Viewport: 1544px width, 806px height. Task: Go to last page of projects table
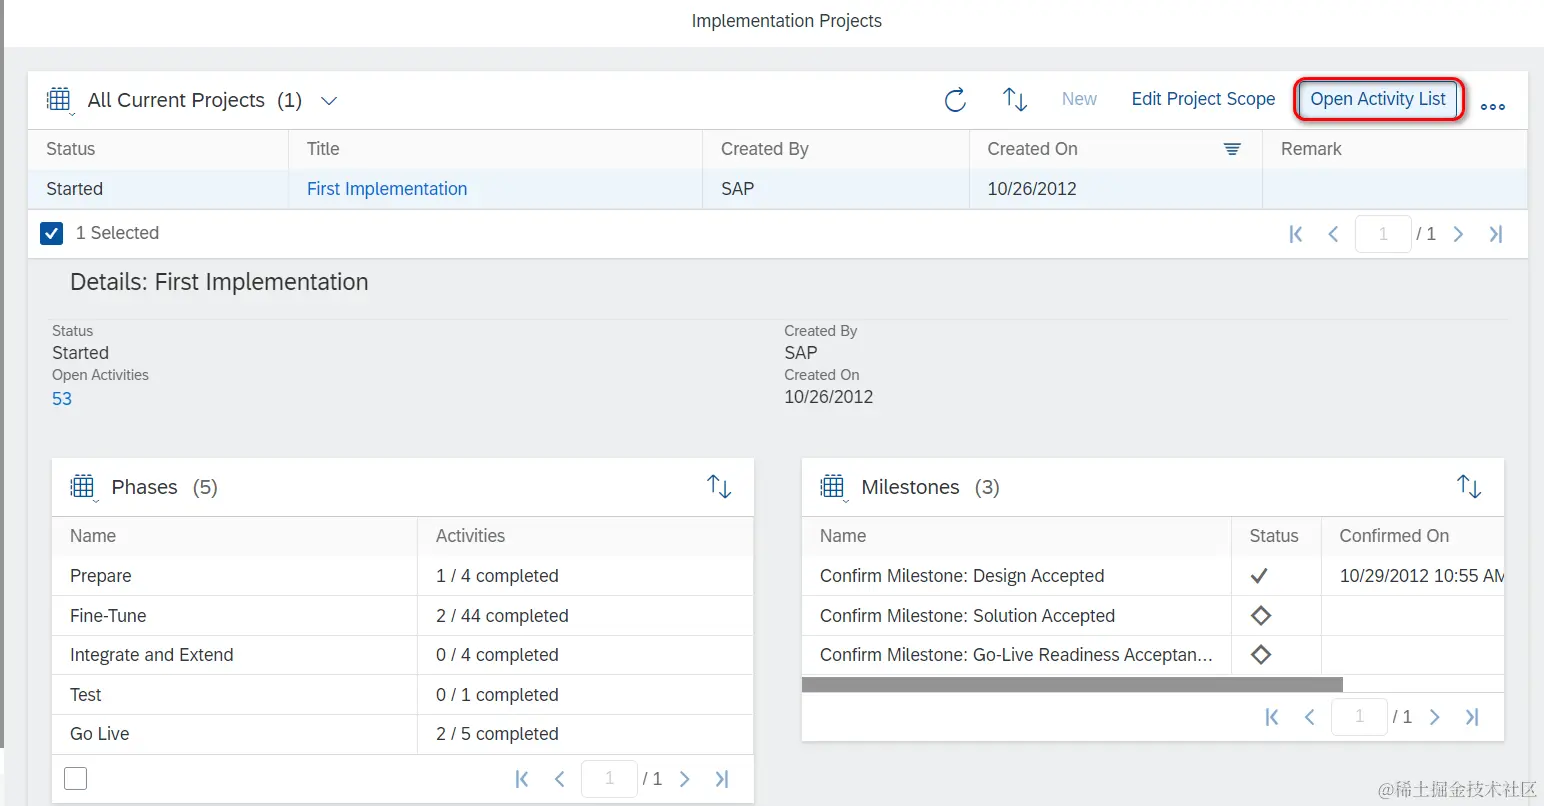coord(1496,234)
